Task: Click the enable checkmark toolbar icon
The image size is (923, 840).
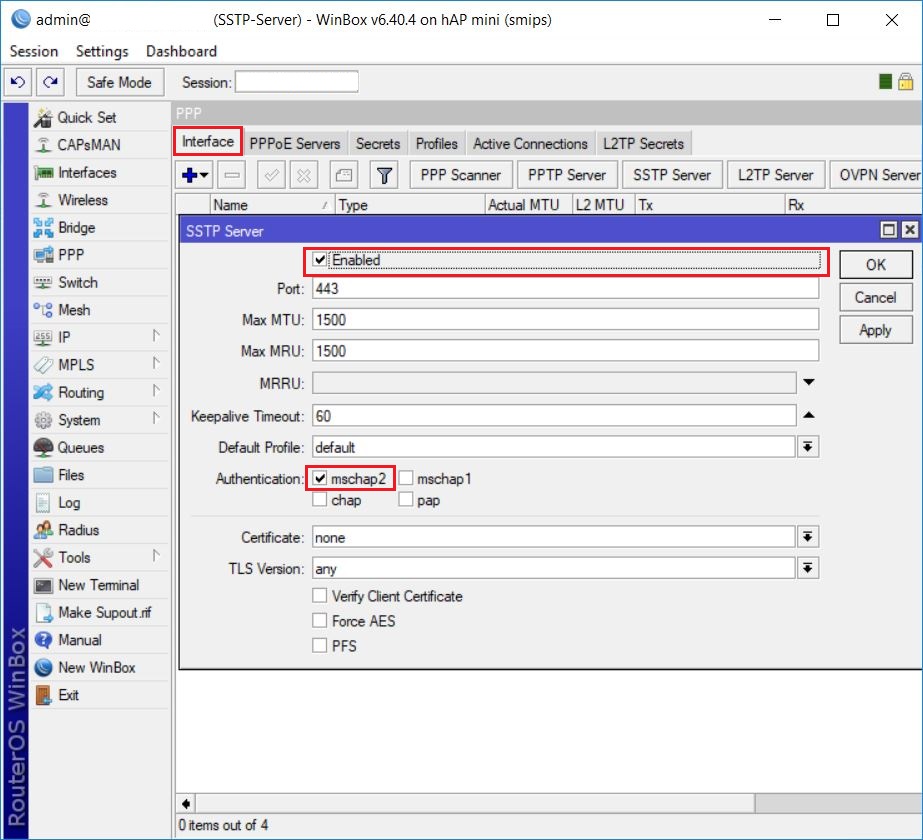Action: tap(271, 175)
